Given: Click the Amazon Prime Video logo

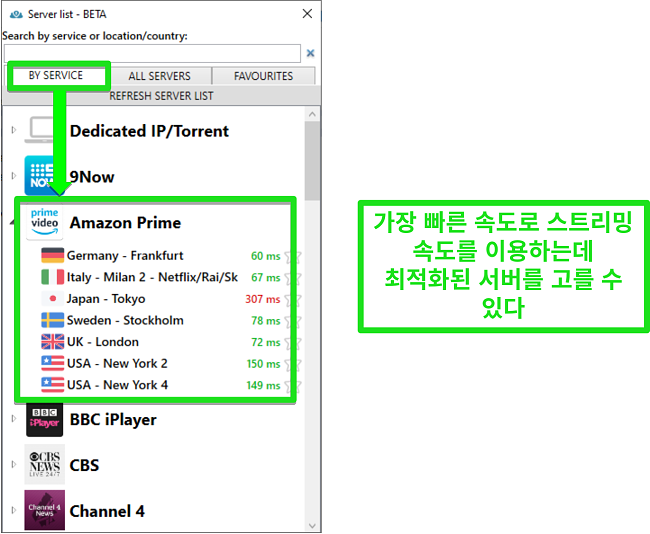Looking at the screenshot, I should (x=44, y=223).
